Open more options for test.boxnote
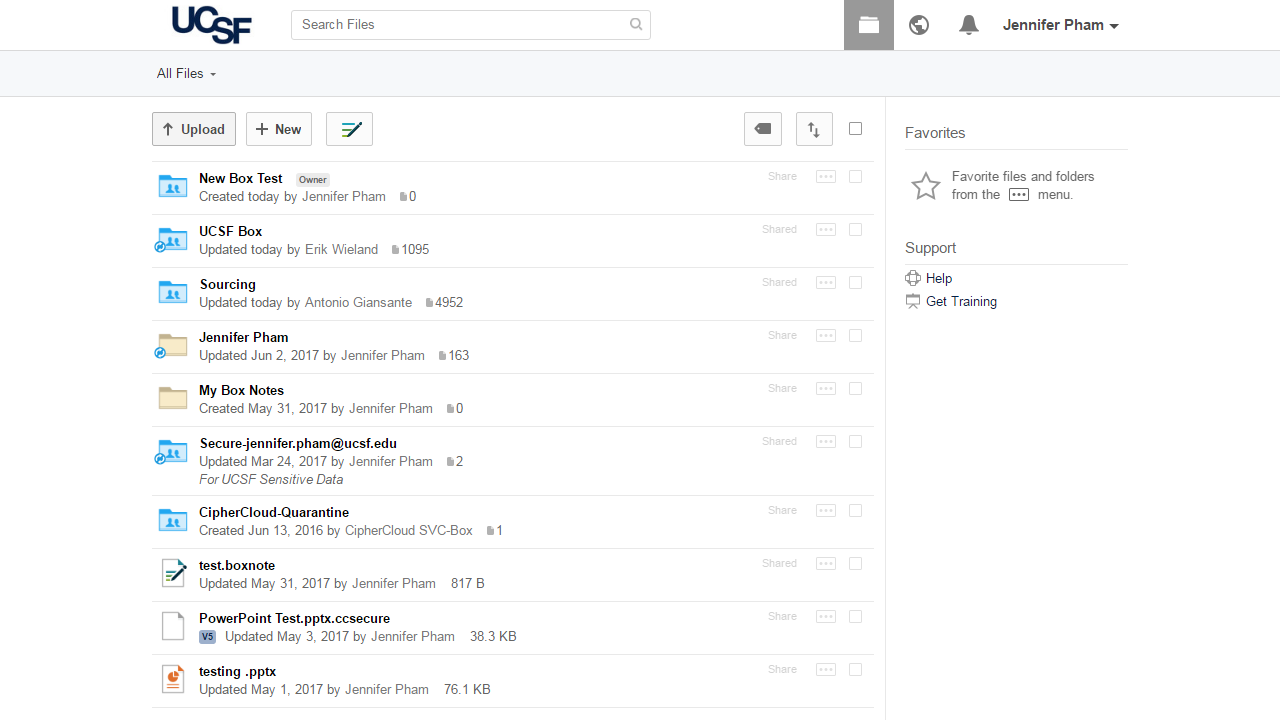This screenshot has height=720, width=1280. pos(826,564)
